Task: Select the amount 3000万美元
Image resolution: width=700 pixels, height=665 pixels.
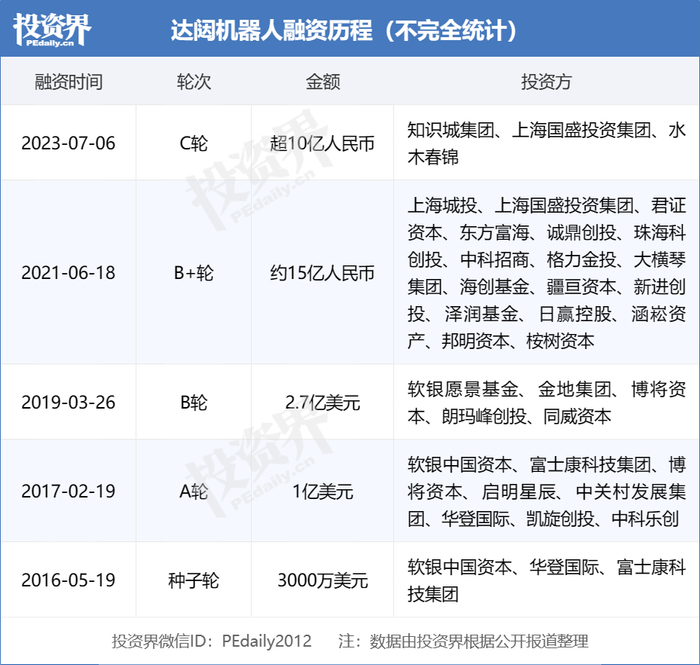Action: 323,580
